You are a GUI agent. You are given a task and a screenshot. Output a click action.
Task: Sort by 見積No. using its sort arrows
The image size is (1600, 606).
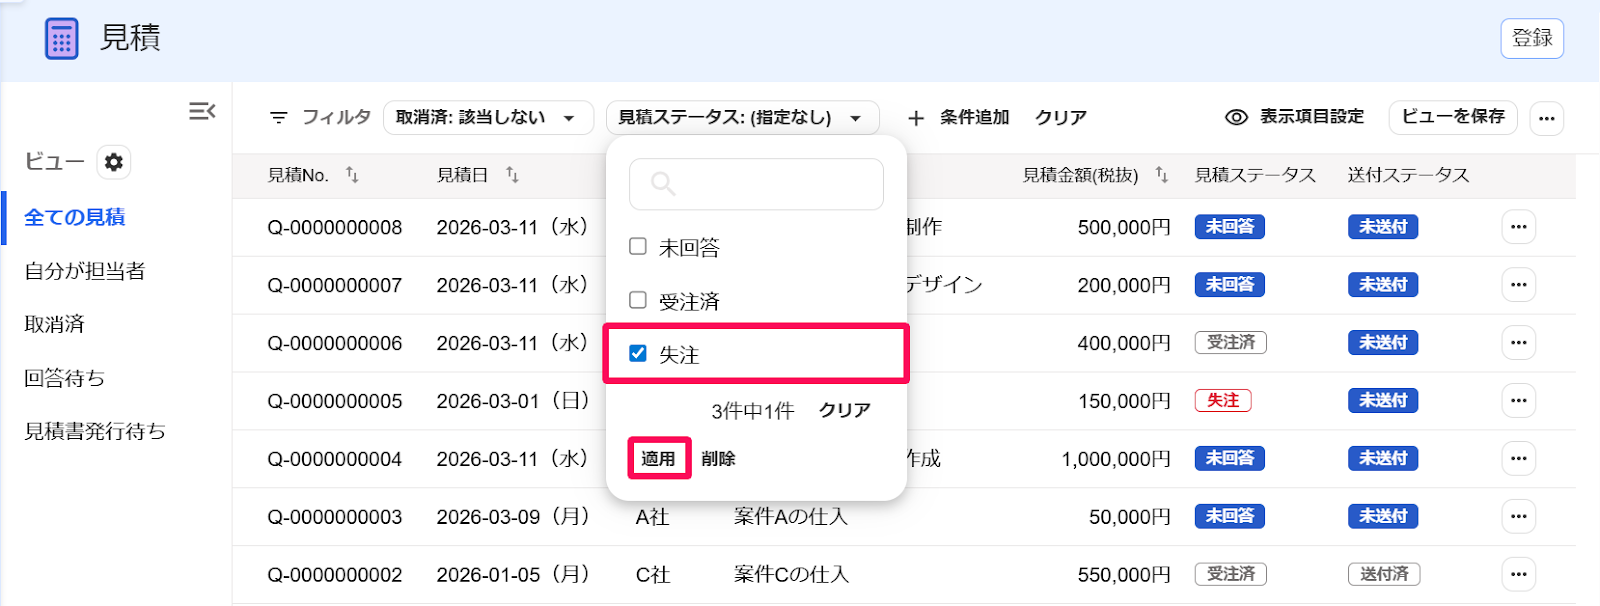coord(352,175)
